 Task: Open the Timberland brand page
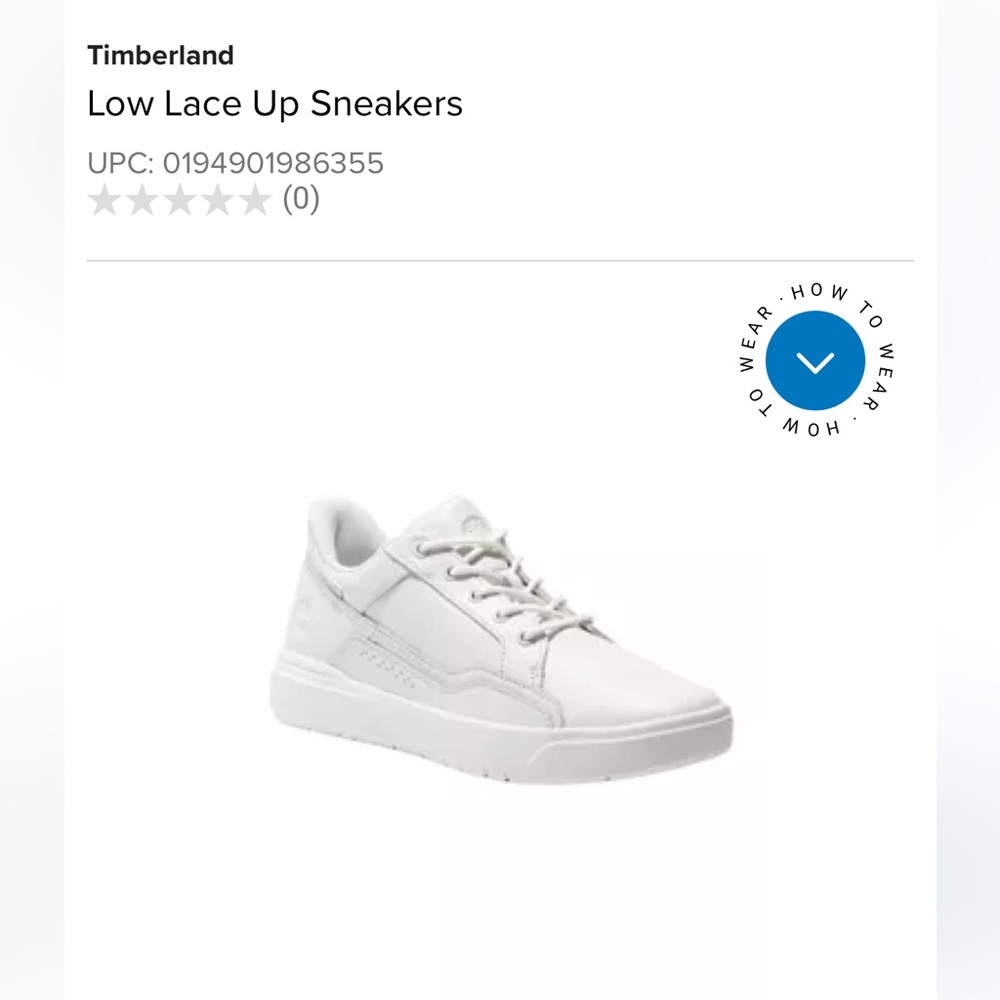click(161, 56)
